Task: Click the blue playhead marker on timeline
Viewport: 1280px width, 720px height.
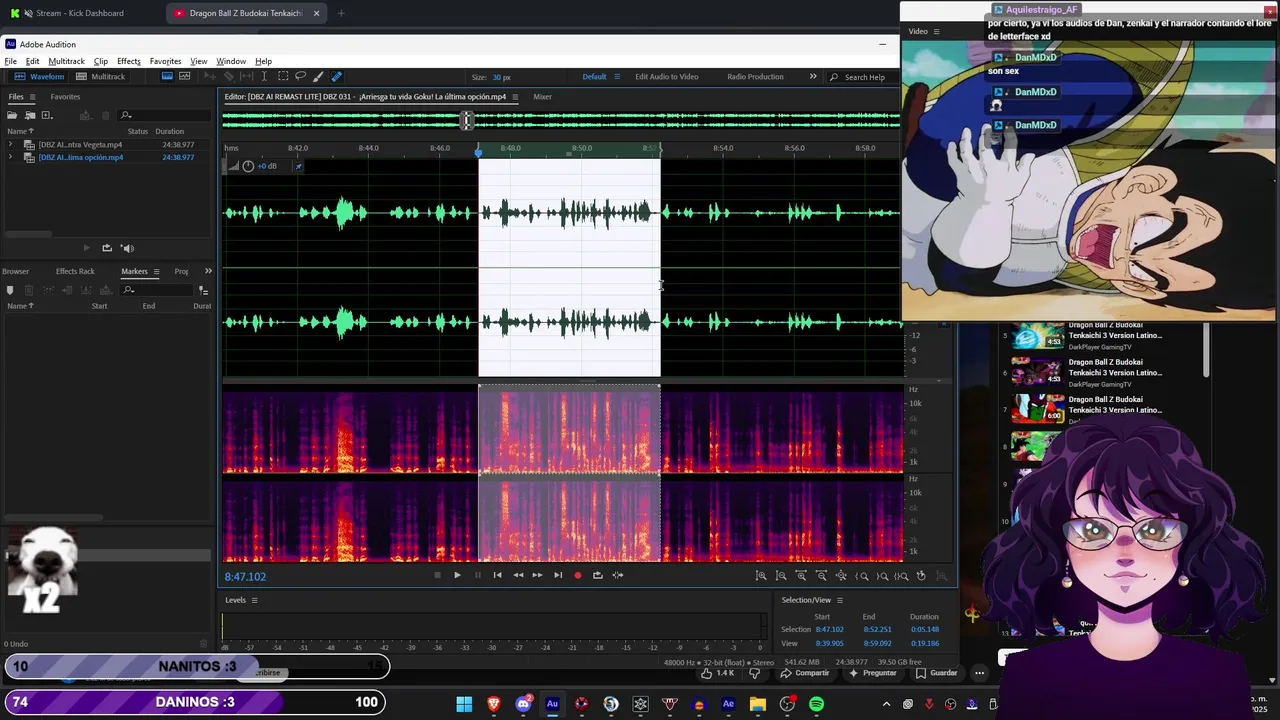Action: (478, 151)
